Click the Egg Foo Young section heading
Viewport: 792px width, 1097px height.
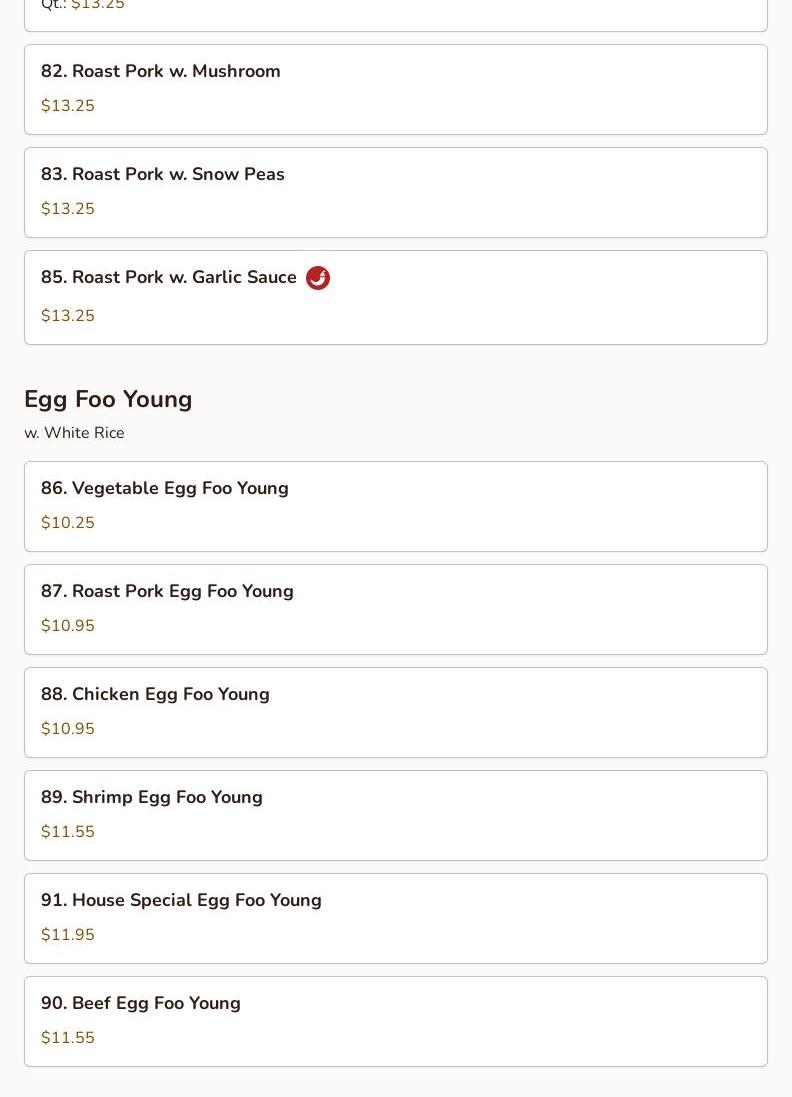(108, 399)
